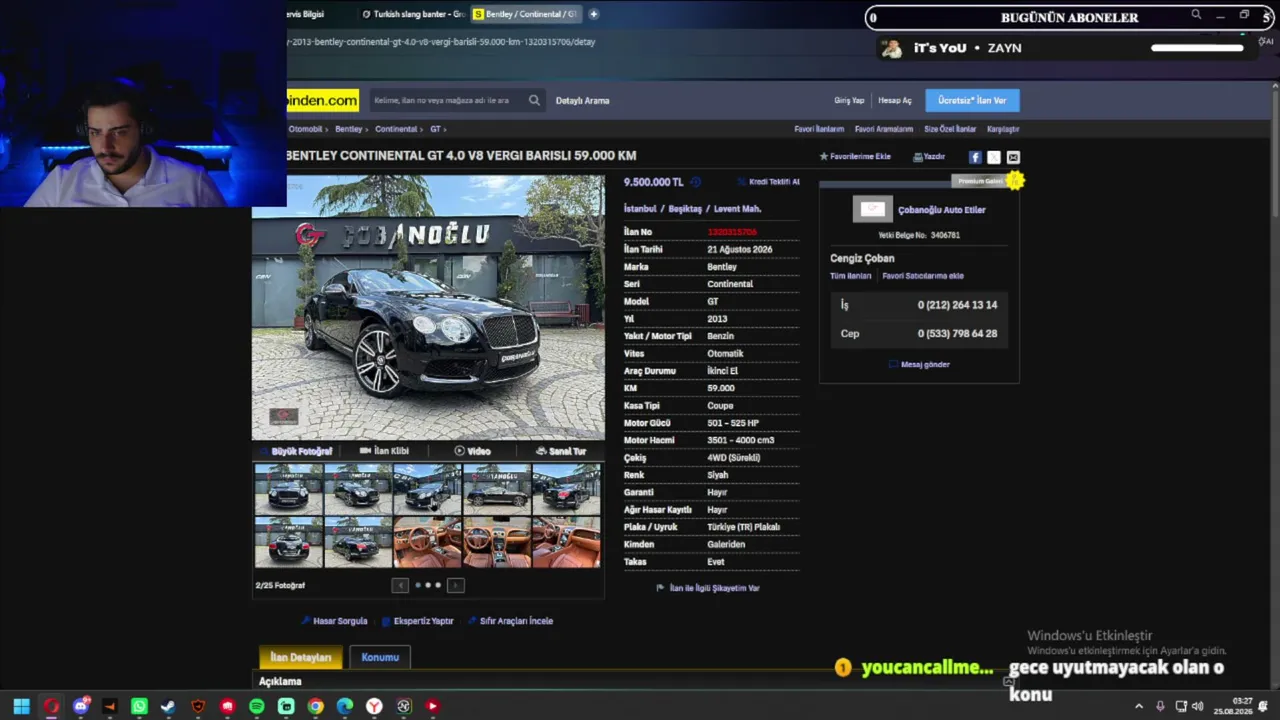Open Google Chrome from the taskbar
Screen dimensions: 1280x720
(315, 706)
